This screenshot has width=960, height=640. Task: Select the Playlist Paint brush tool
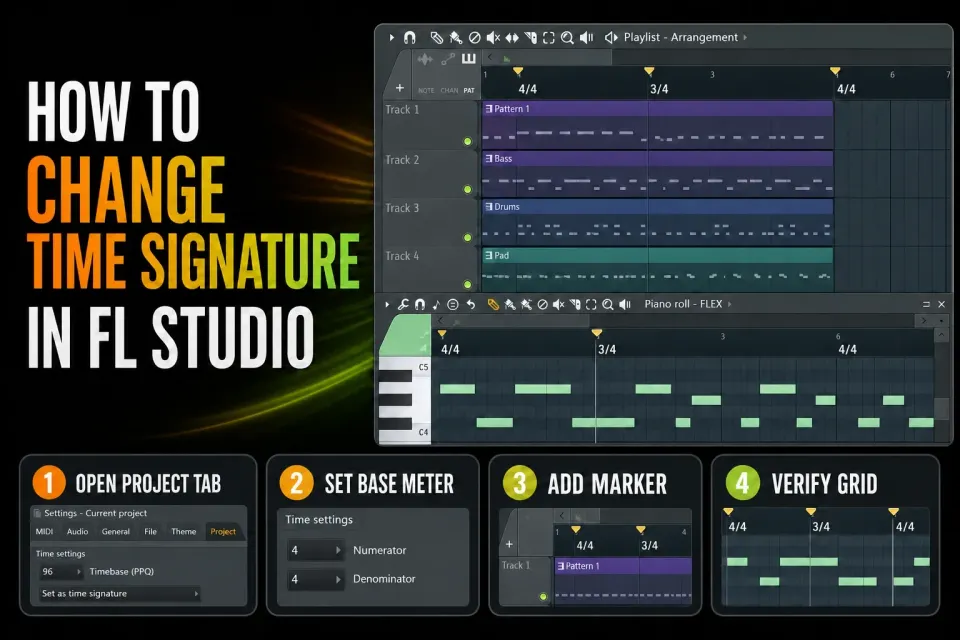456,37
